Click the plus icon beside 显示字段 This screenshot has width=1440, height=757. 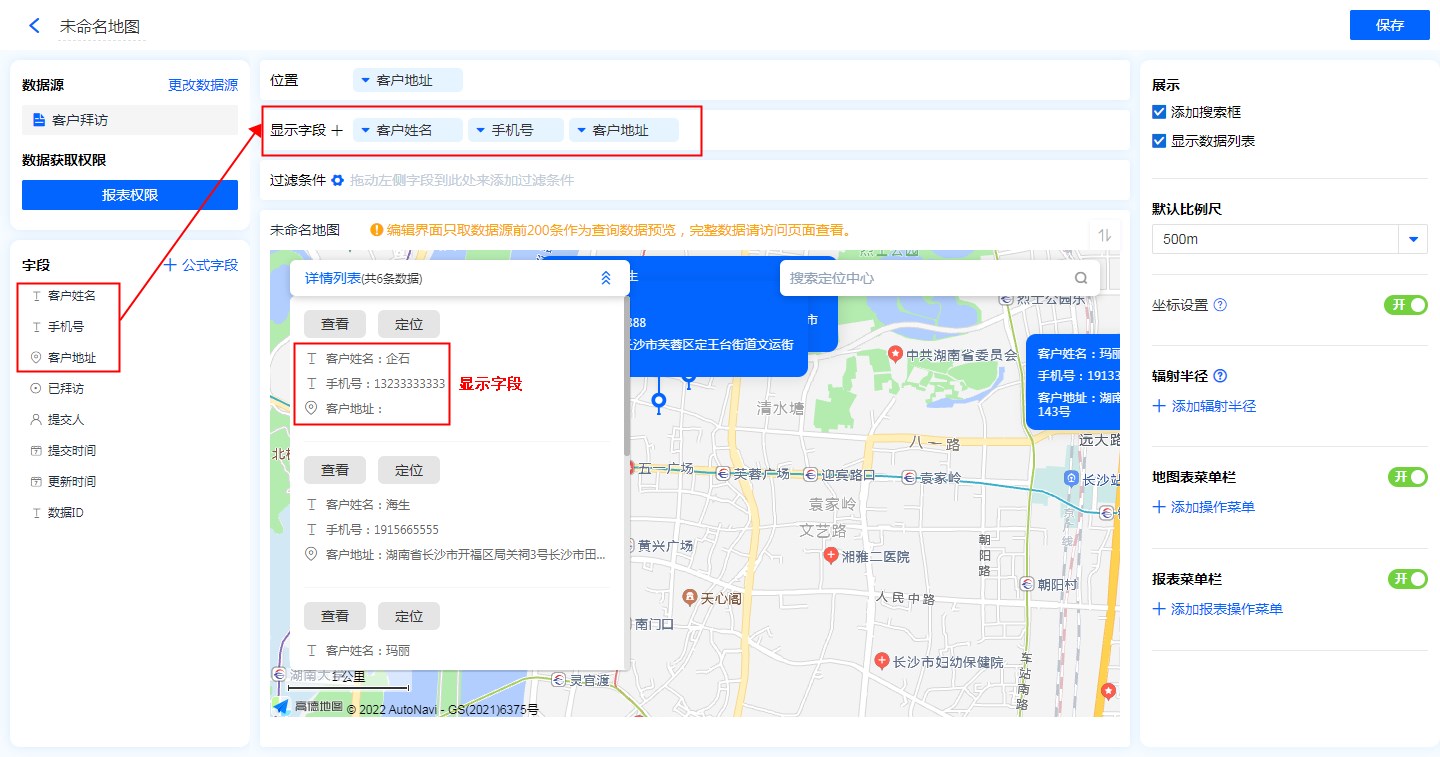(x=337, y=130)
